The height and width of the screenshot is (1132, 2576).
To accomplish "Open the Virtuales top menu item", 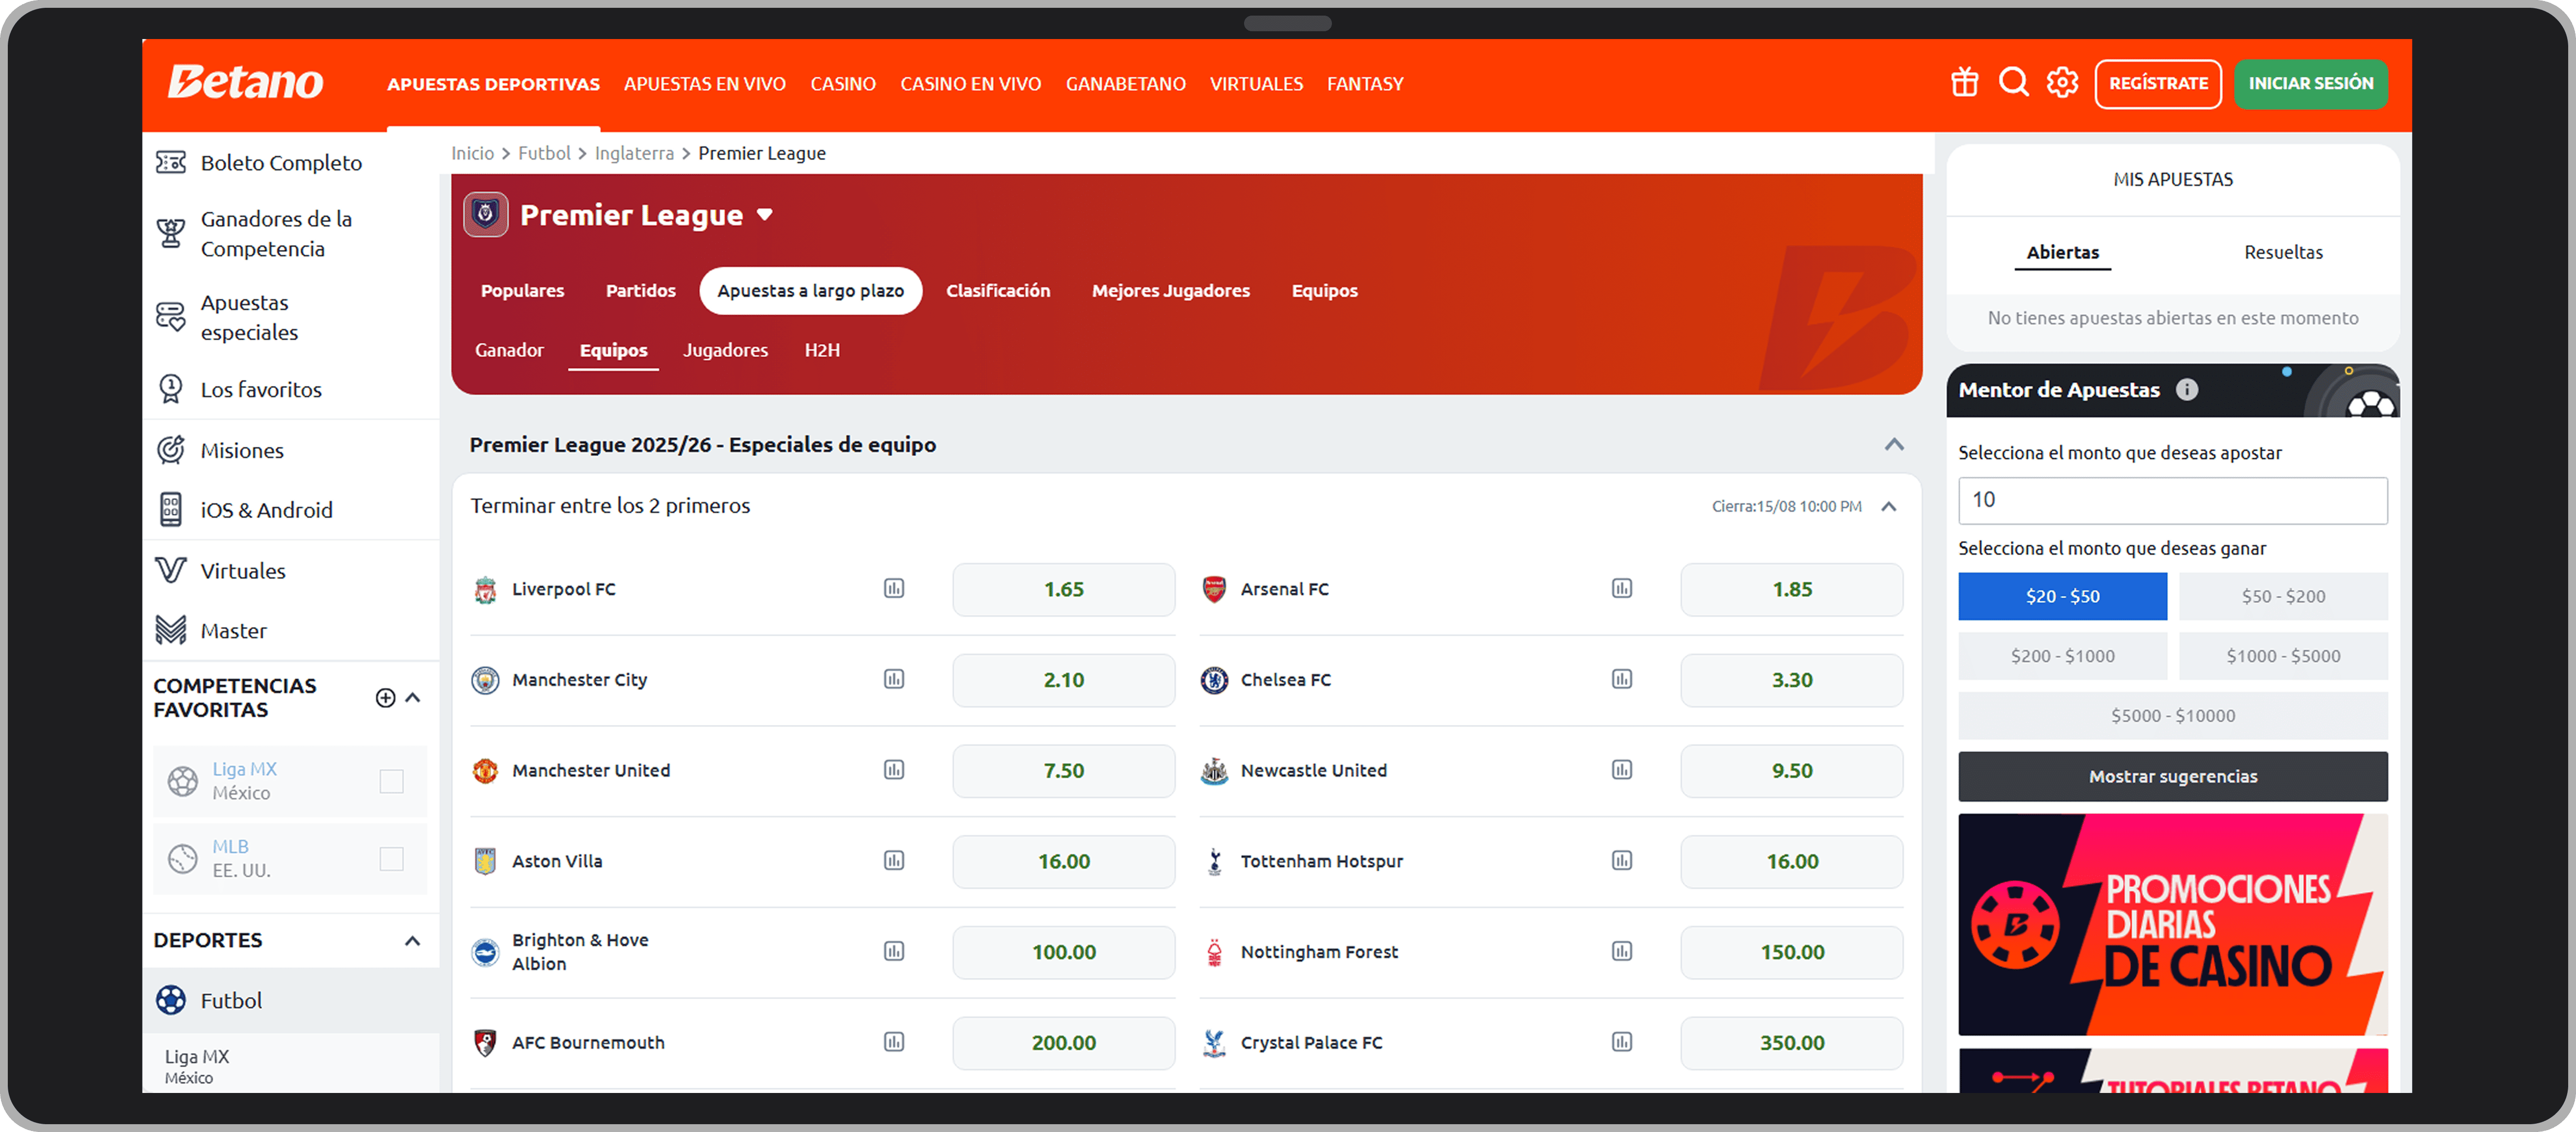I will click(1256, 84).
